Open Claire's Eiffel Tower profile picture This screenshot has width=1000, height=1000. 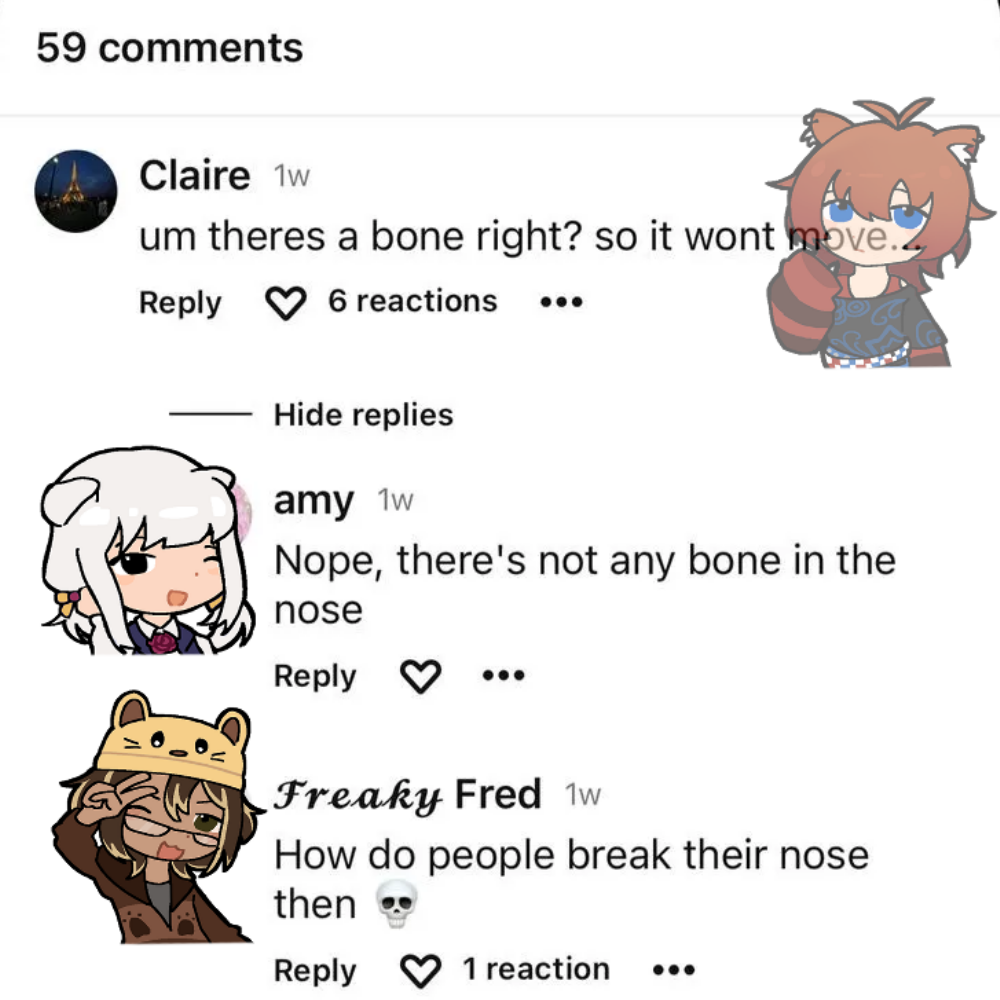coord(76,191)
